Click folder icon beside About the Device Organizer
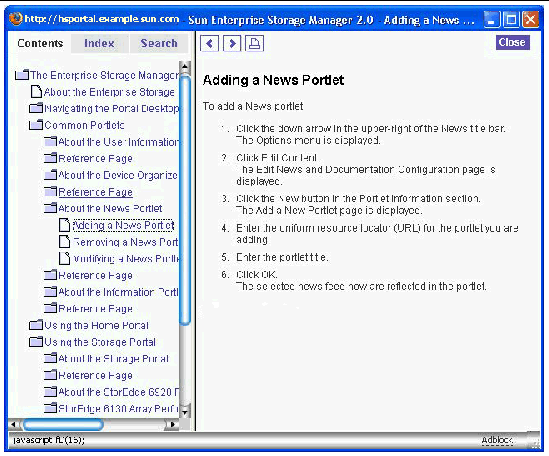The height and width of the screenshot is (456, 549). (50, 175)
